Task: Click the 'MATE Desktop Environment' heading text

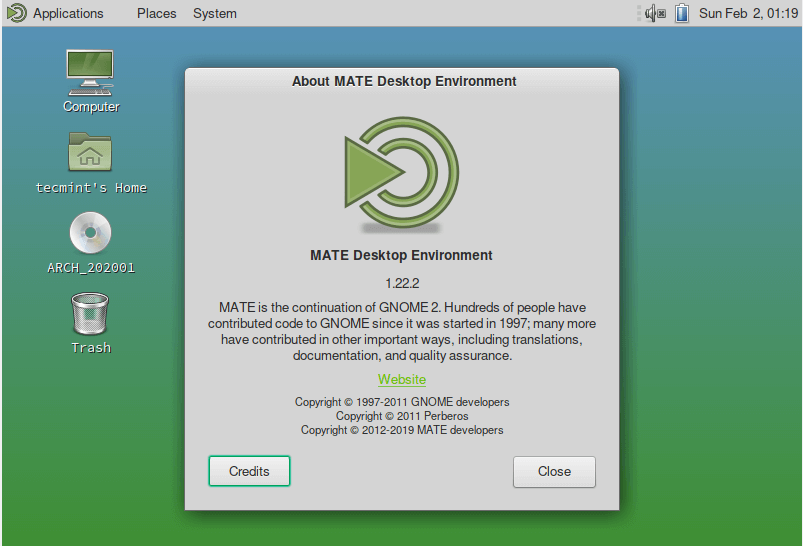Action: pos(401,255)
